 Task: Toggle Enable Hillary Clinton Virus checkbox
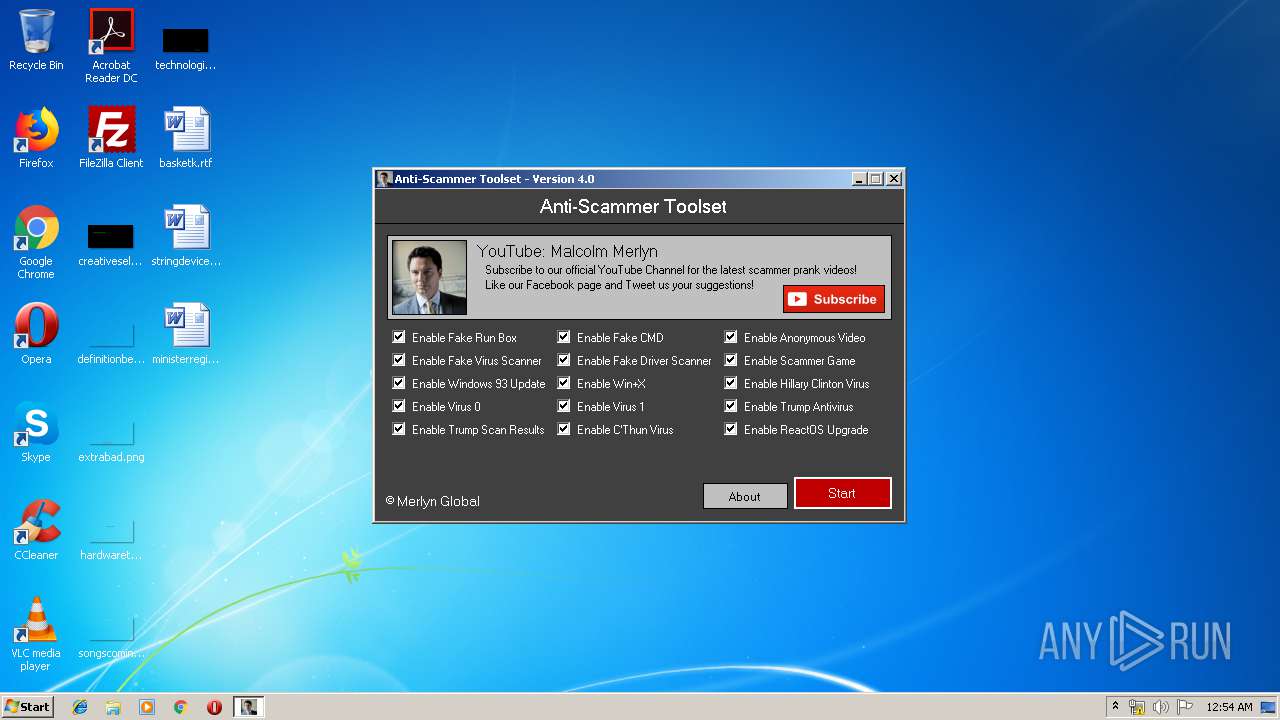tap(731, 383)
